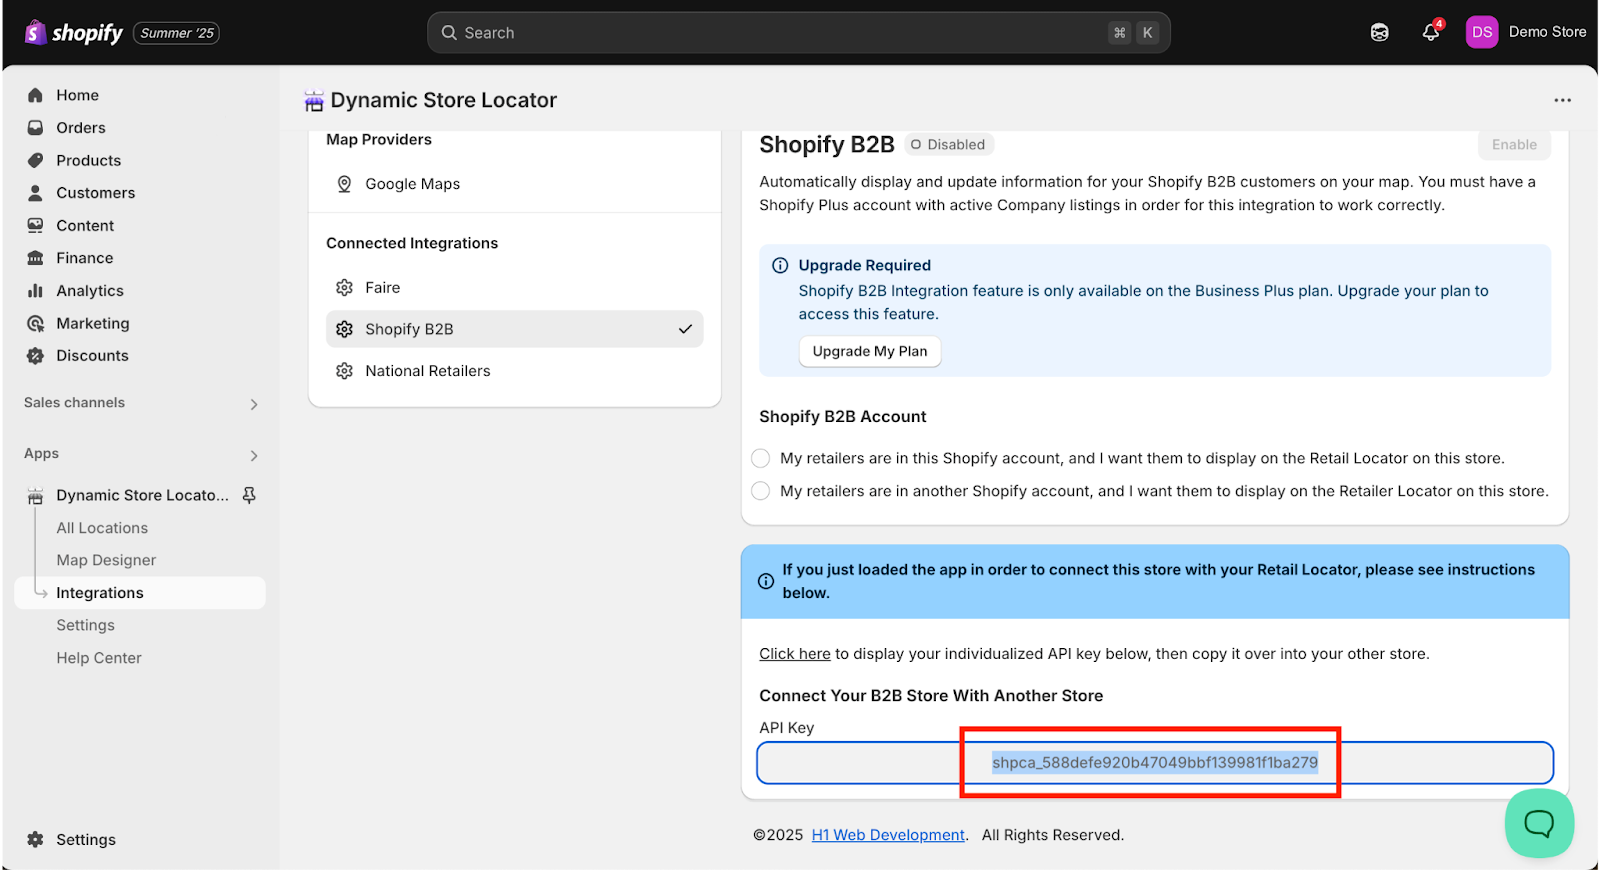Image resolution: width=1600 pixels, height=870 pixels.
Task: Click the Shopify logo
Action: coord(74,33)
